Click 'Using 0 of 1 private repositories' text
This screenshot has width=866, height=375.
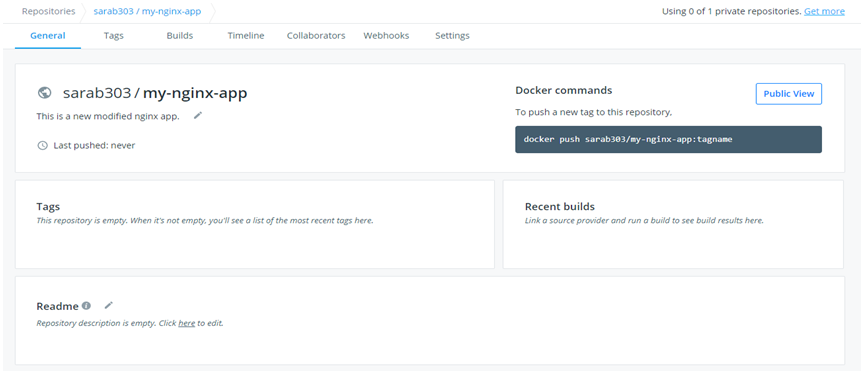pos(732,11)
